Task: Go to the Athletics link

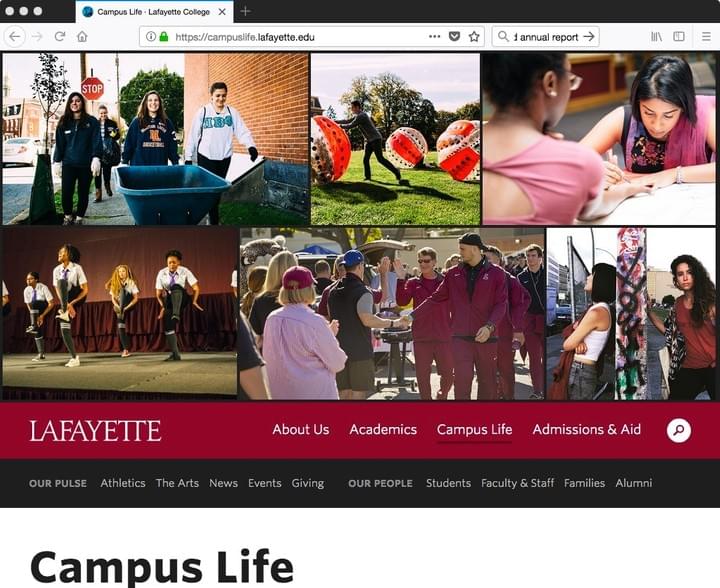Action: click(x=123, y=483)
